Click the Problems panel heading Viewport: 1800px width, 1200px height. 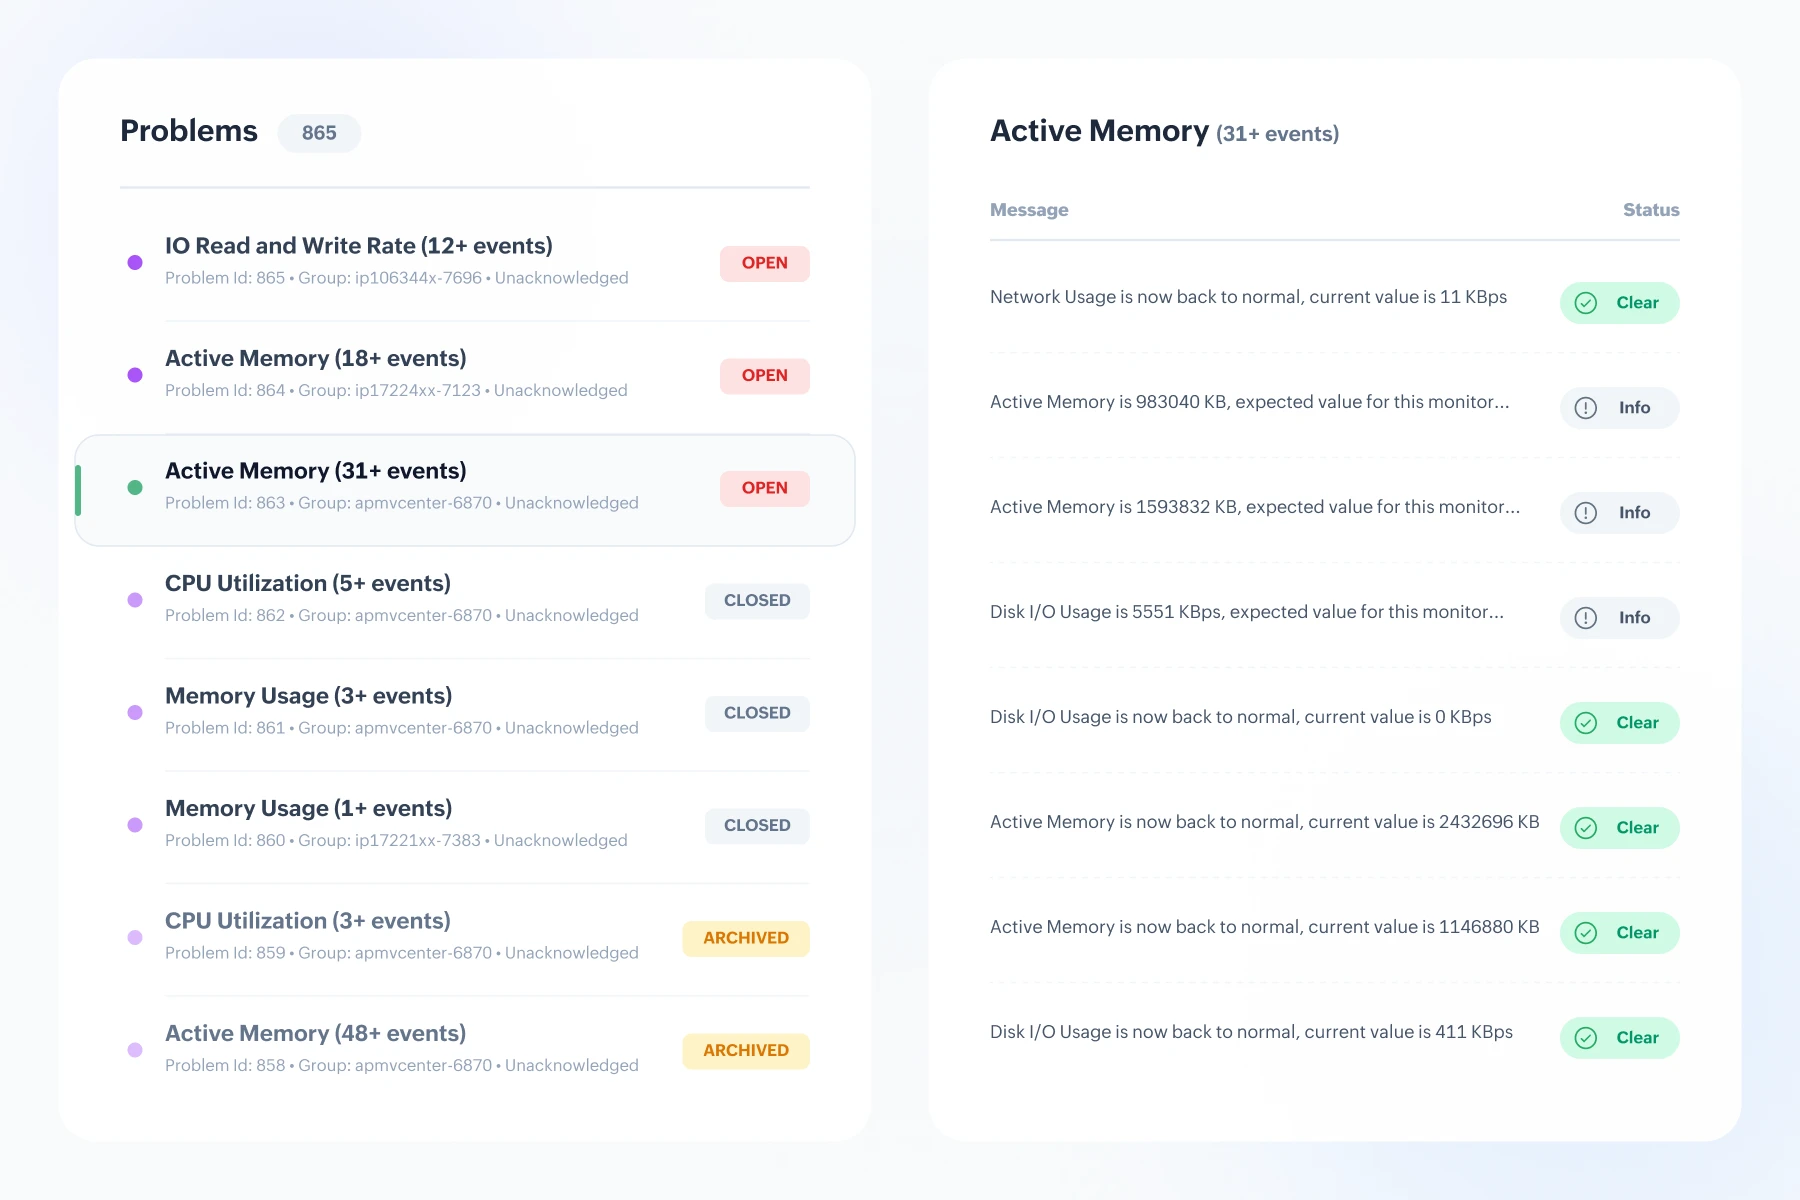[189, 131]
